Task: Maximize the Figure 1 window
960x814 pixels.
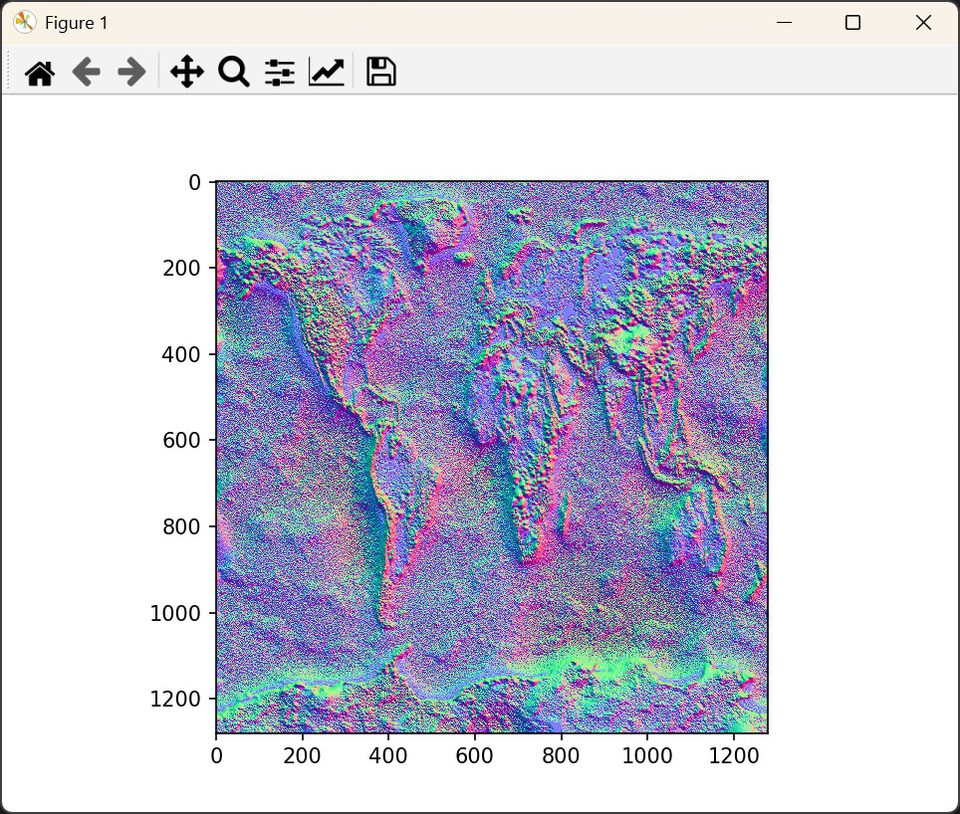Action: coord(853,22)
